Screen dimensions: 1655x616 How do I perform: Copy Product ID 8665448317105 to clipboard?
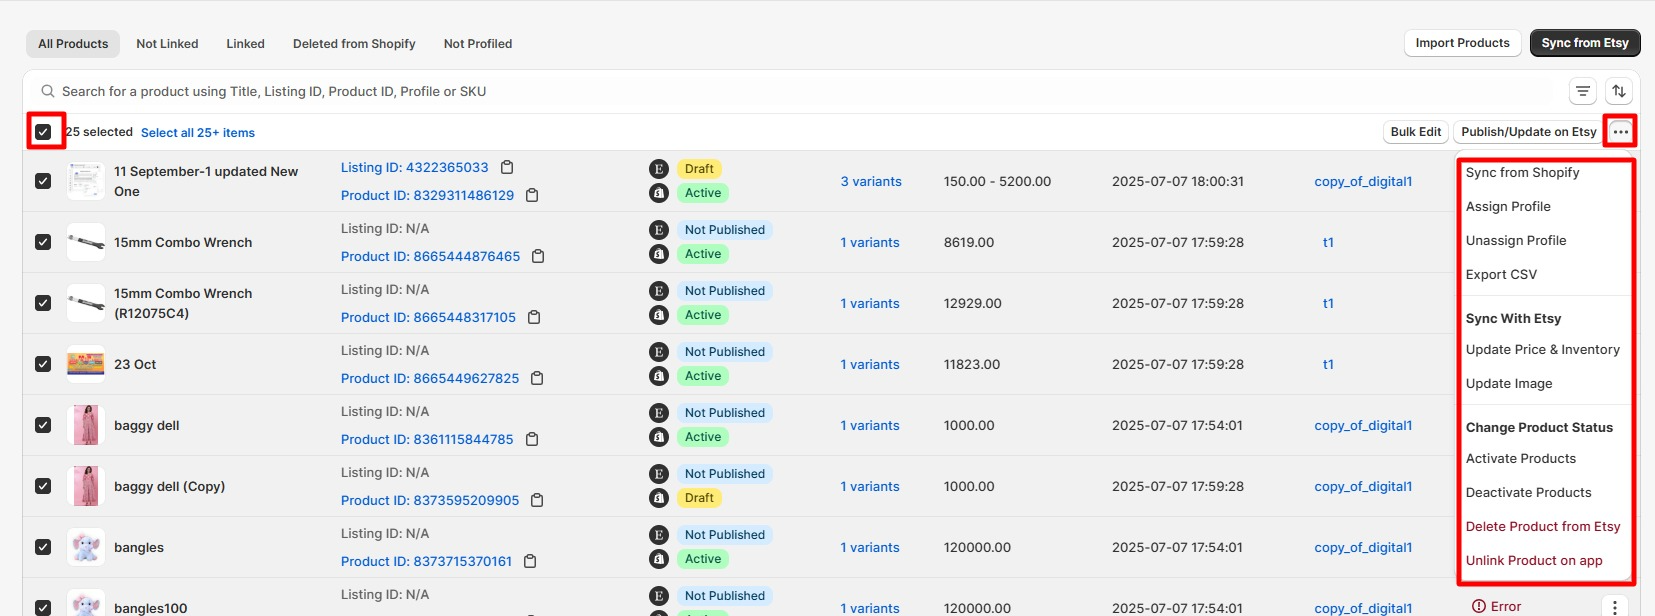(534, 317)
